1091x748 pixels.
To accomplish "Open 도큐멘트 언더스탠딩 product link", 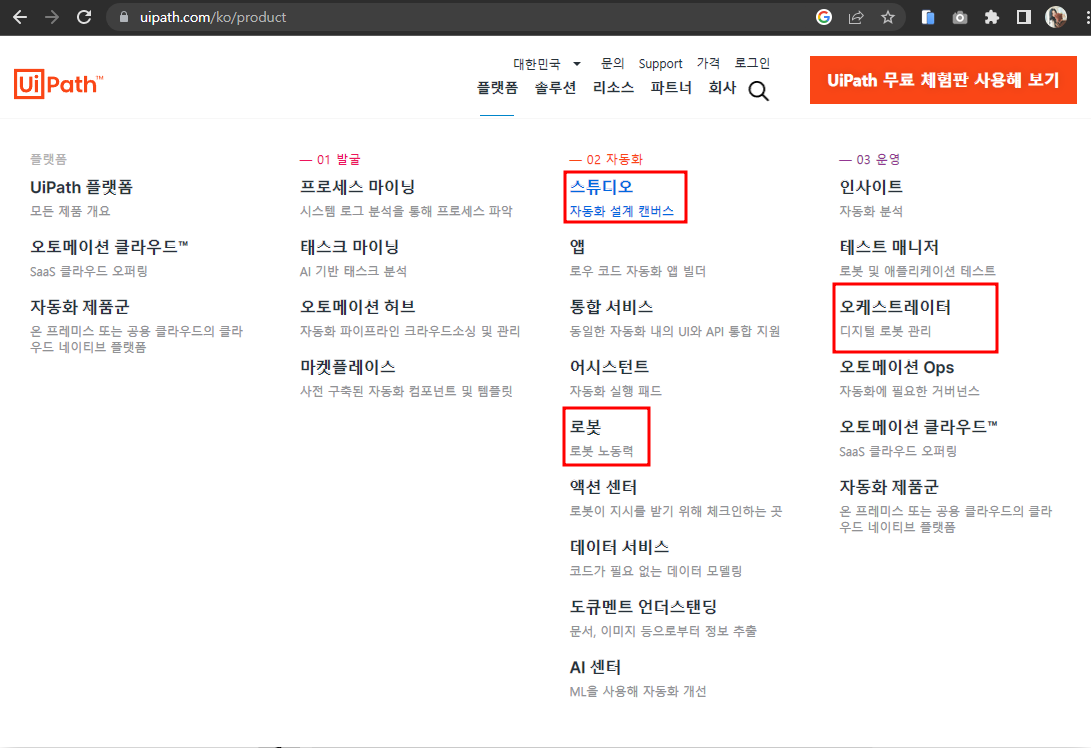I will pyautogui.click(x=643, y=607).
